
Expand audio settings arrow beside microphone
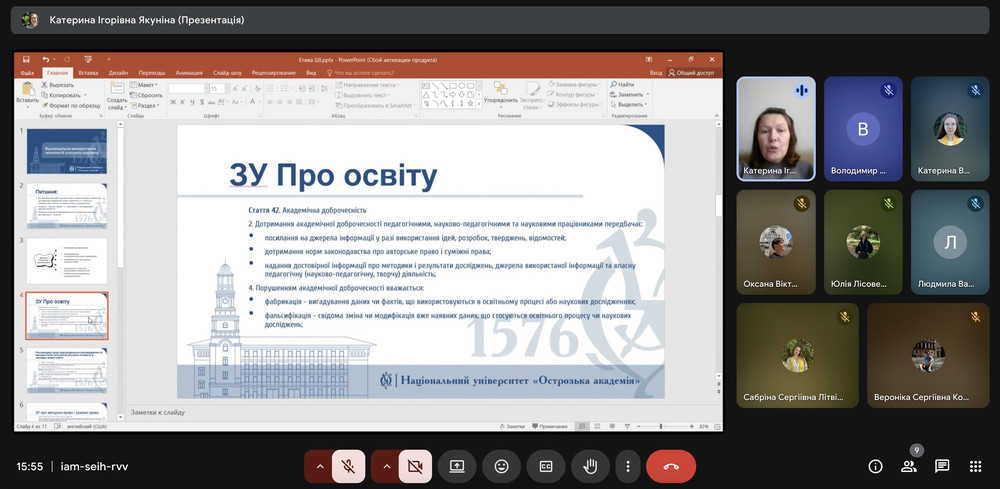click(x=319, y=466)
